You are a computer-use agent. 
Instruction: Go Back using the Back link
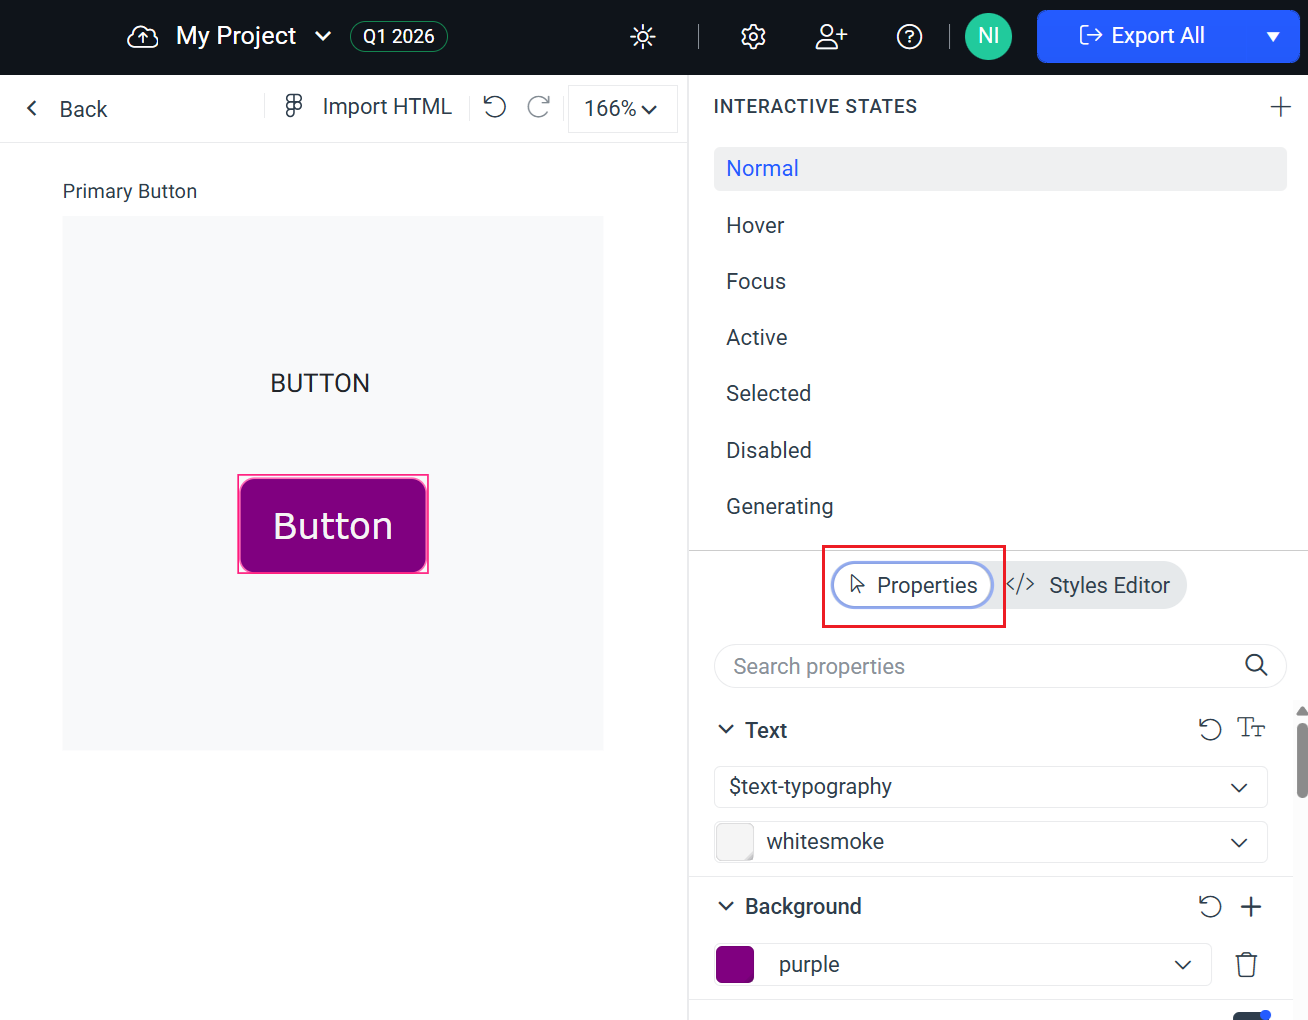[64, 108]
